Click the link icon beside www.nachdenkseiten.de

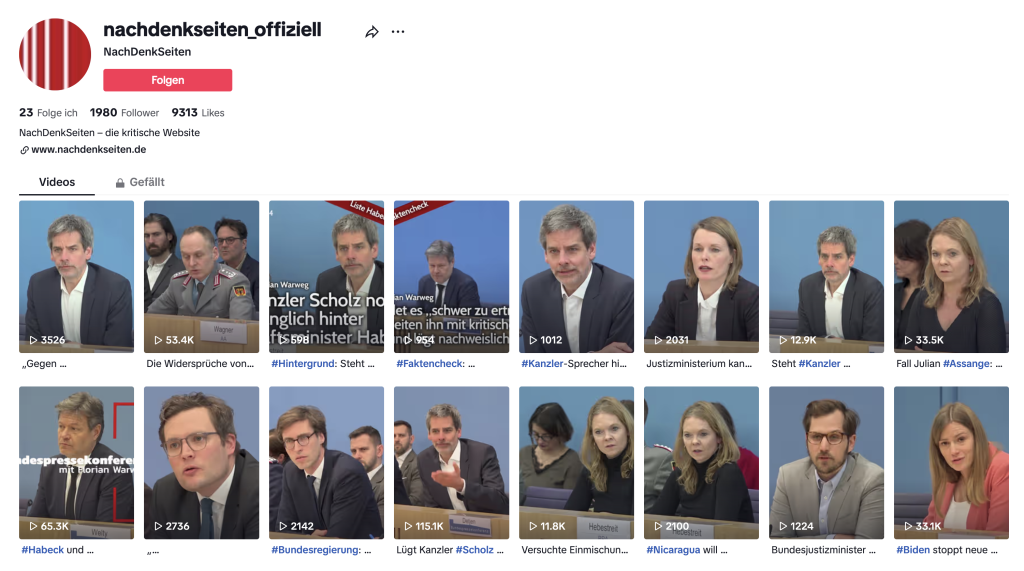pyautogui.click(x=24, y=150)
